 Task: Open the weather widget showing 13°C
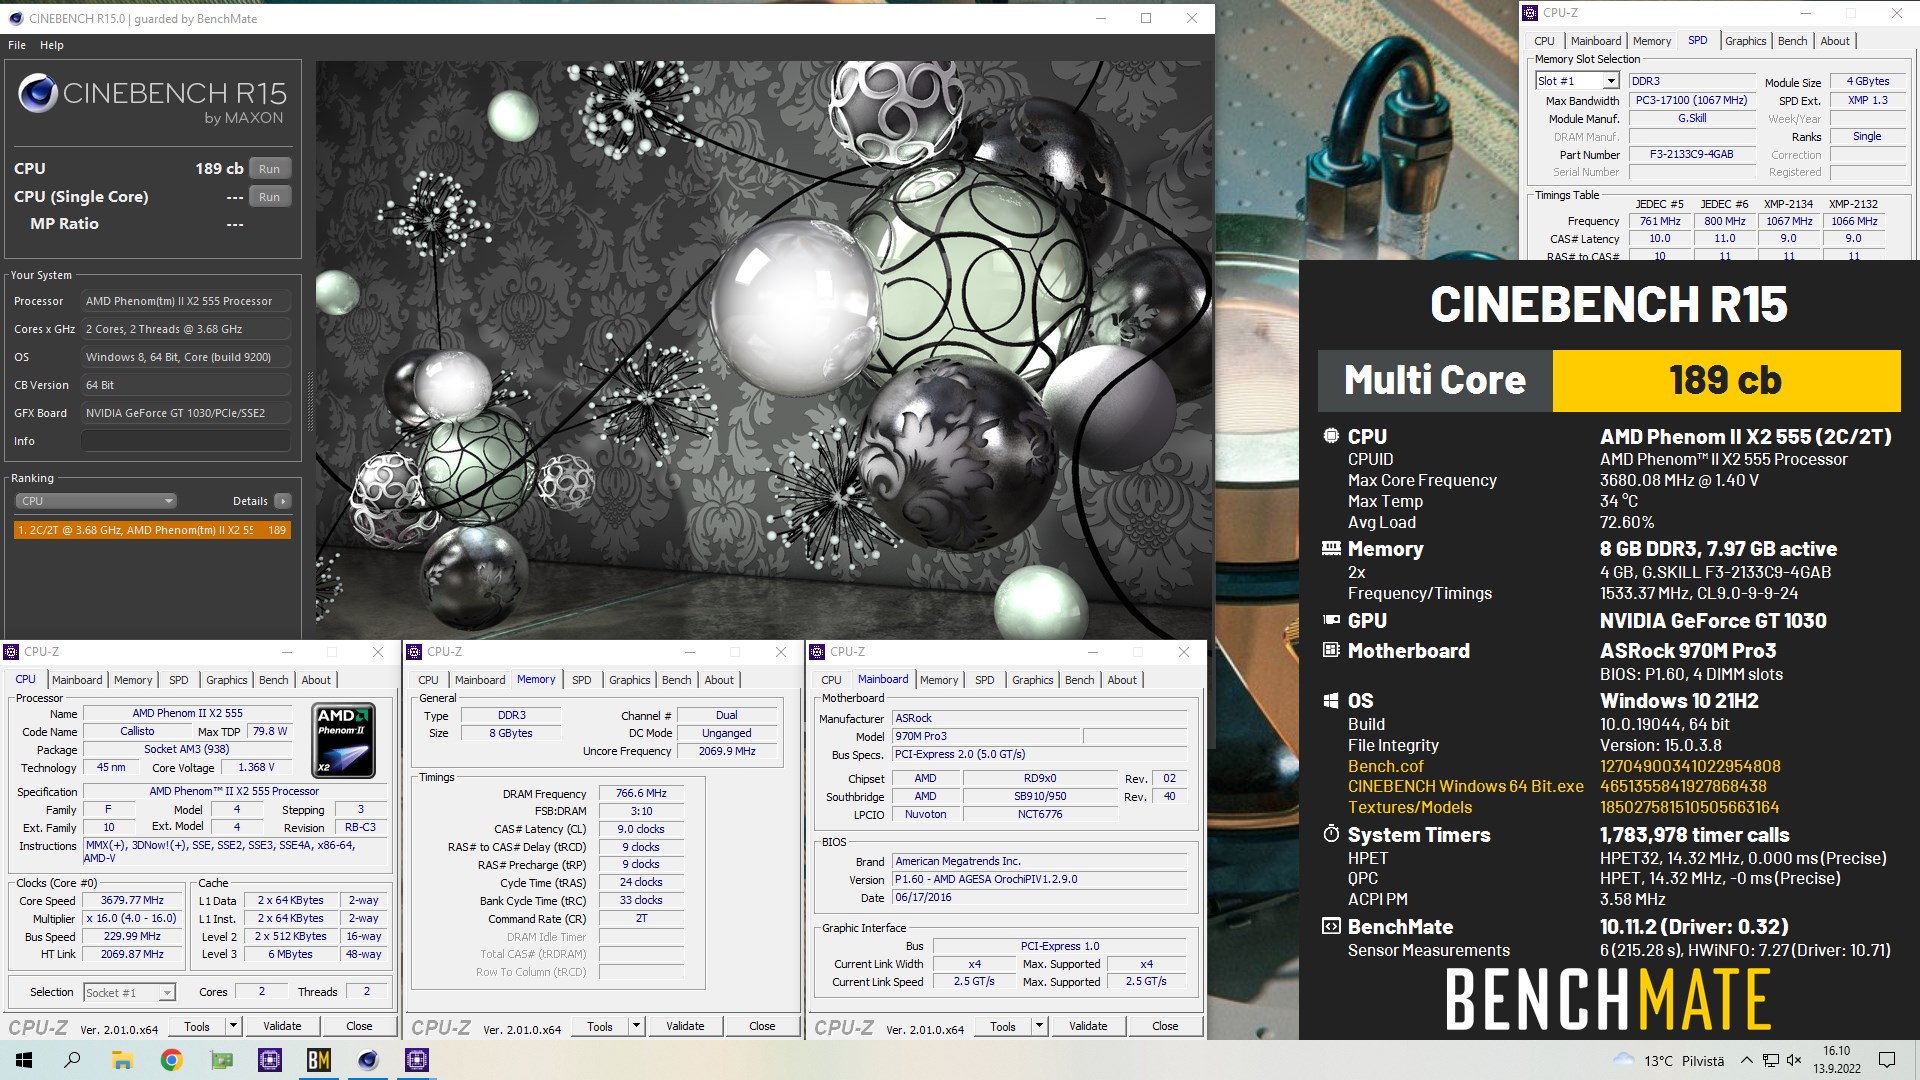point(1668,1060)
